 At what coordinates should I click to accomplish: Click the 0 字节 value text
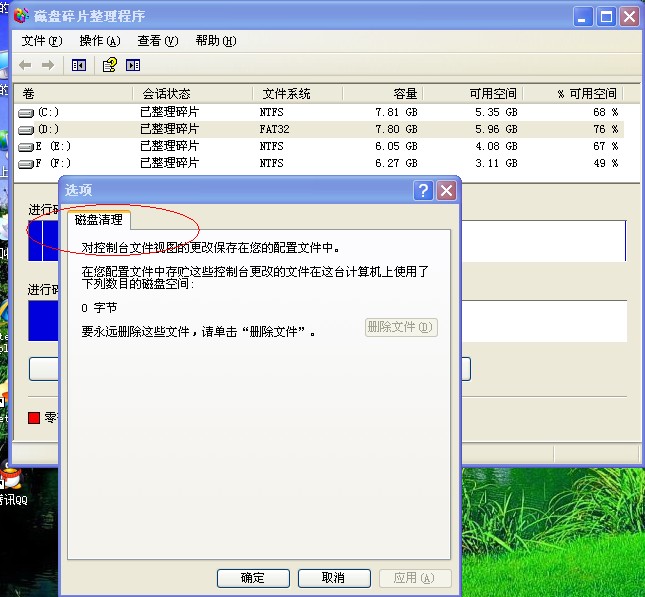pyautogui.click(x=99, y=308)
